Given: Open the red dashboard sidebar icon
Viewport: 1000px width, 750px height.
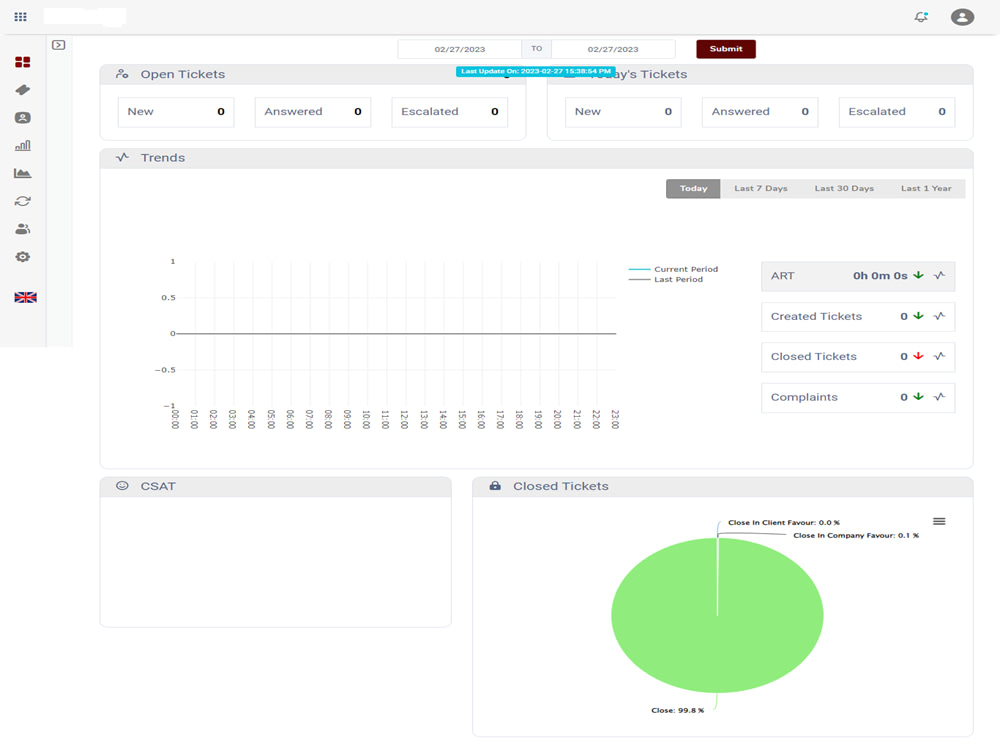Looking at the screenshot, I should click(22, 62).
